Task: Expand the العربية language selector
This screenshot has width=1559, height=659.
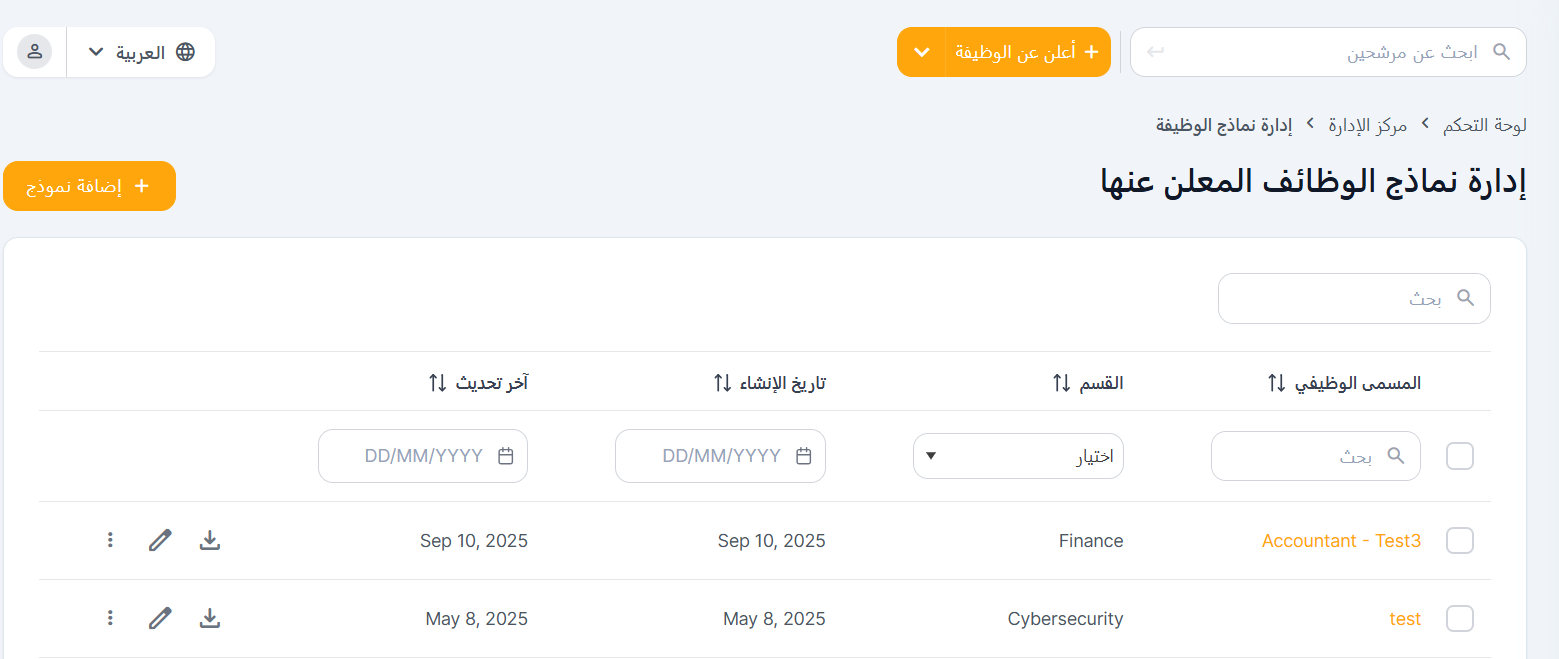Action: [x=141, y=52]
